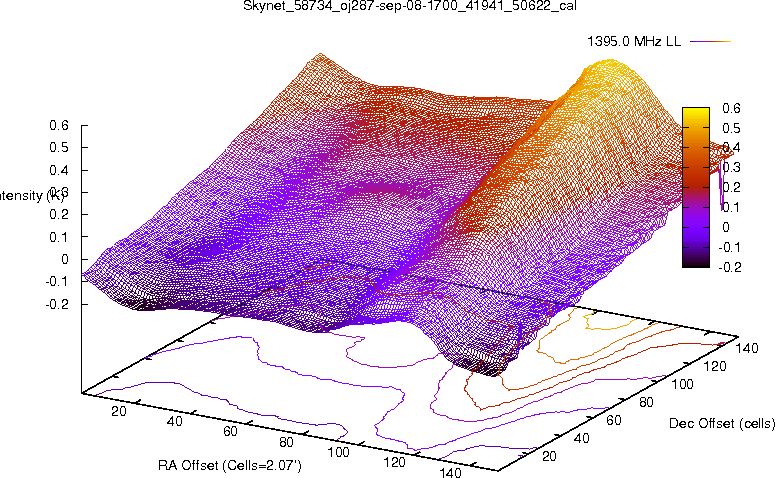Click the '0.5' tick on the Intensity axis

point(59,148)
